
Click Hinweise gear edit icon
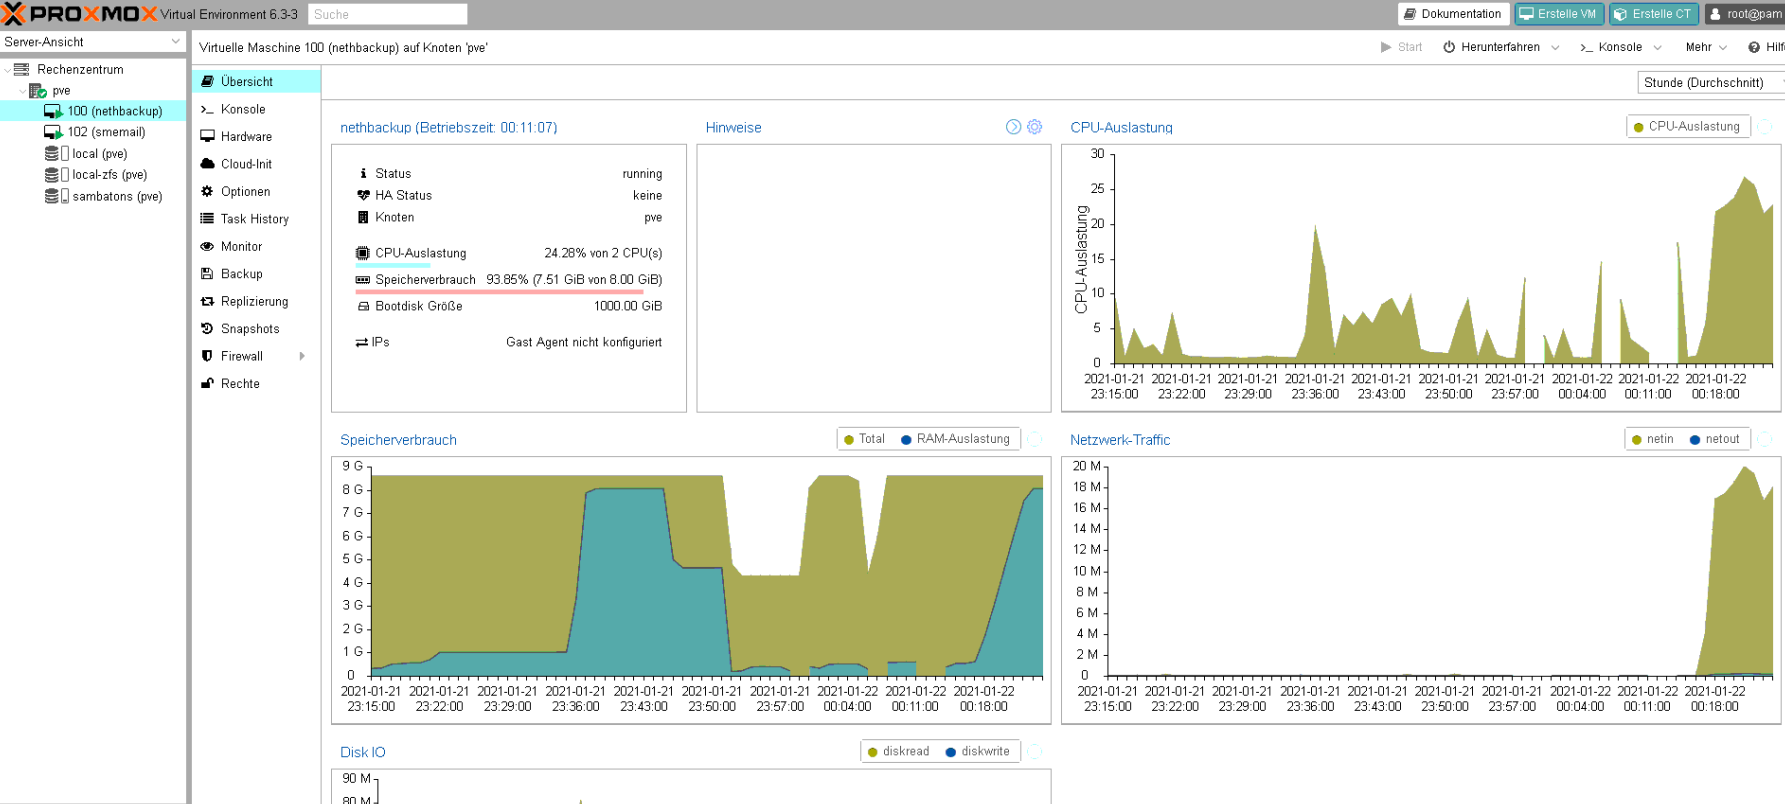pos(1035,127)
